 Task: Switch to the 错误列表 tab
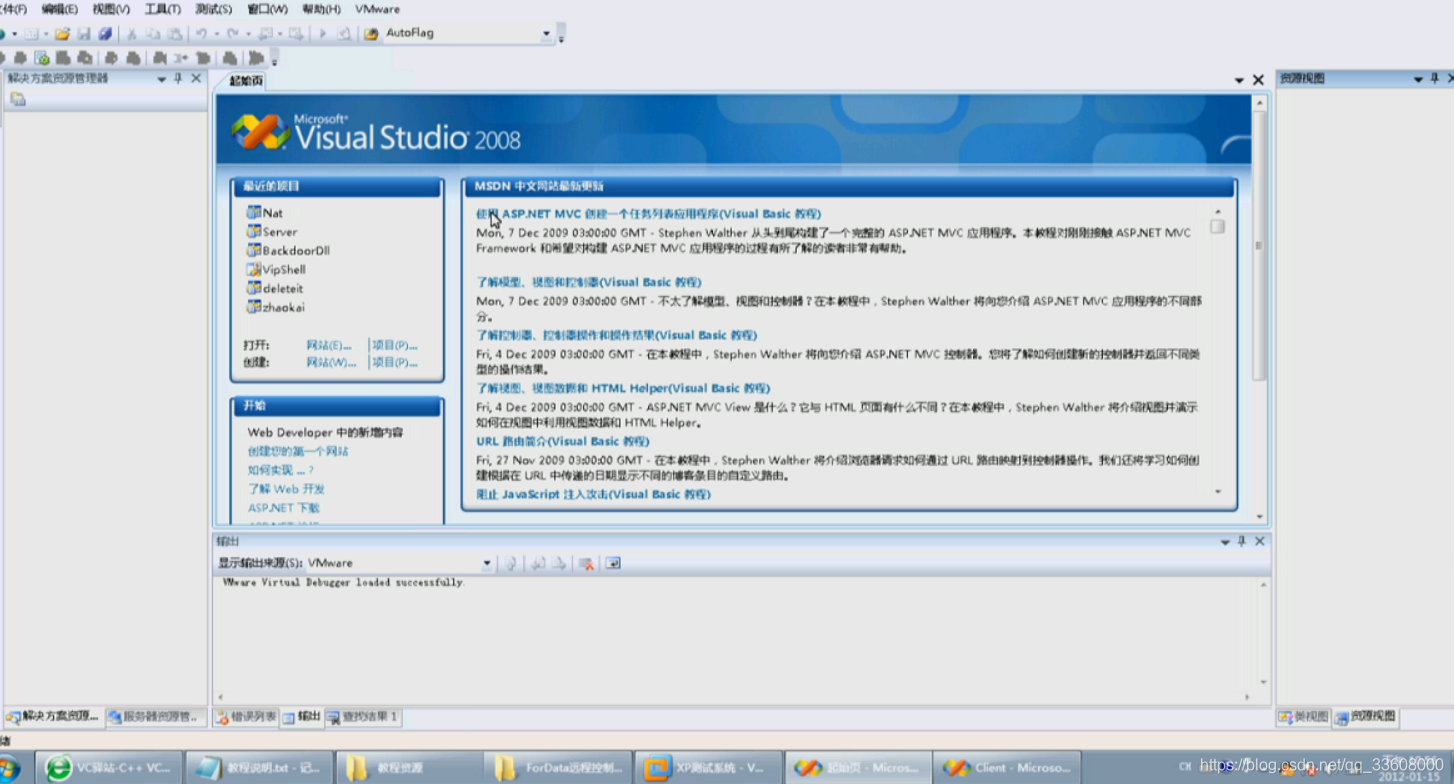pyautogui.click(x=246, y=717)
